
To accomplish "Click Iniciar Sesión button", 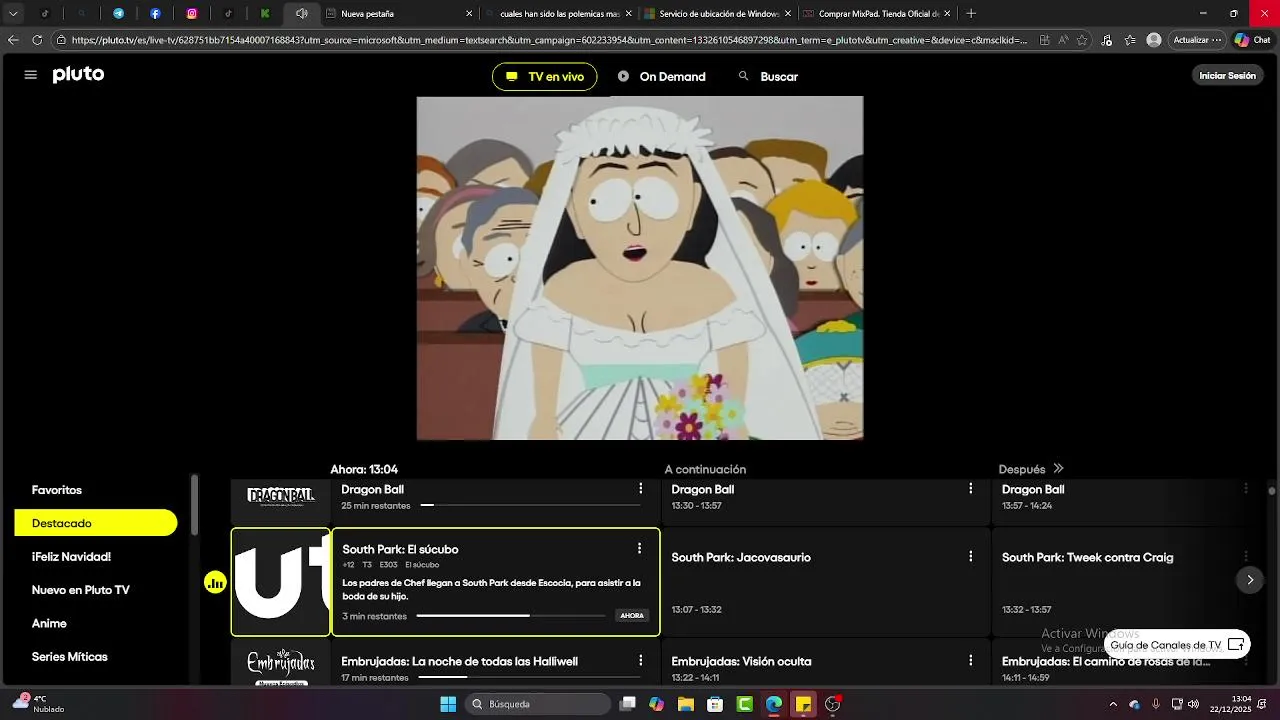I will (1227, 76).
